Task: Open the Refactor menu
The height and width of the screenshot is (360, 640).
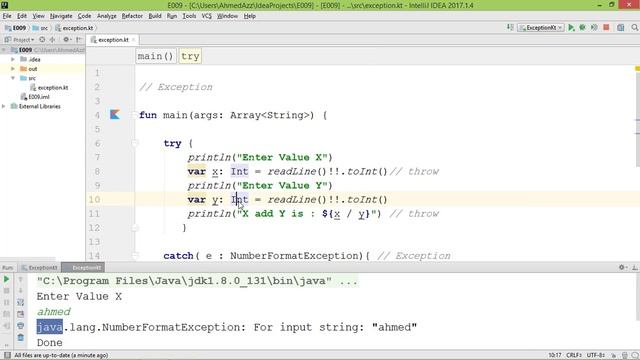Action: [132, 16]
